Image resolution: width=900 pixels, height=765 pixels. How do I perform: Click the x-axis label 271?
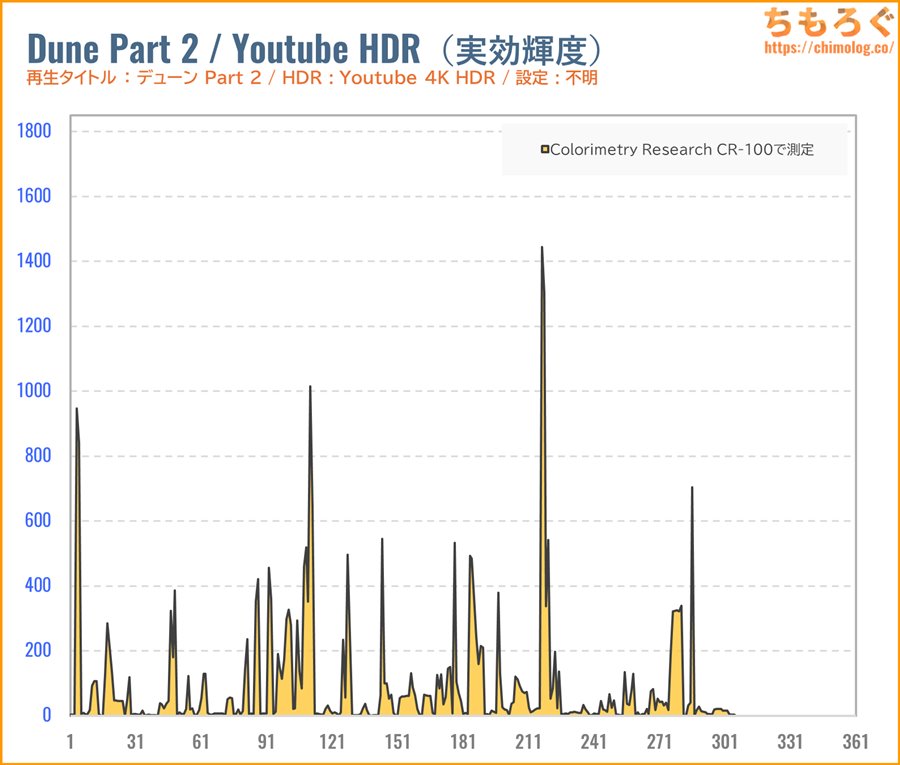tap(659, 741)
